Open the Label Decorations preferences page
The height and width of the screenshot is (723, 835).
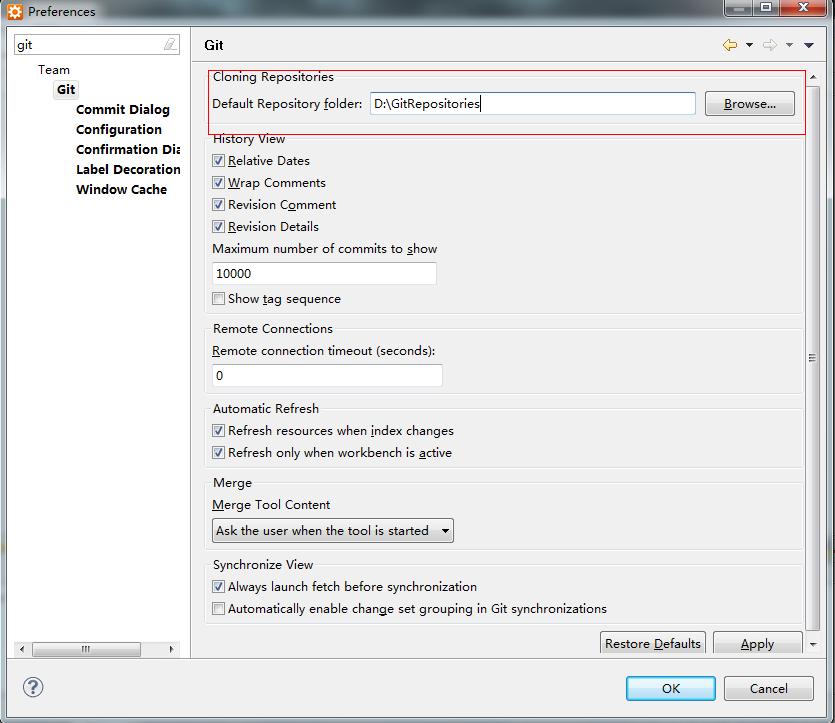pyautogui.click(x=128, y=169)
